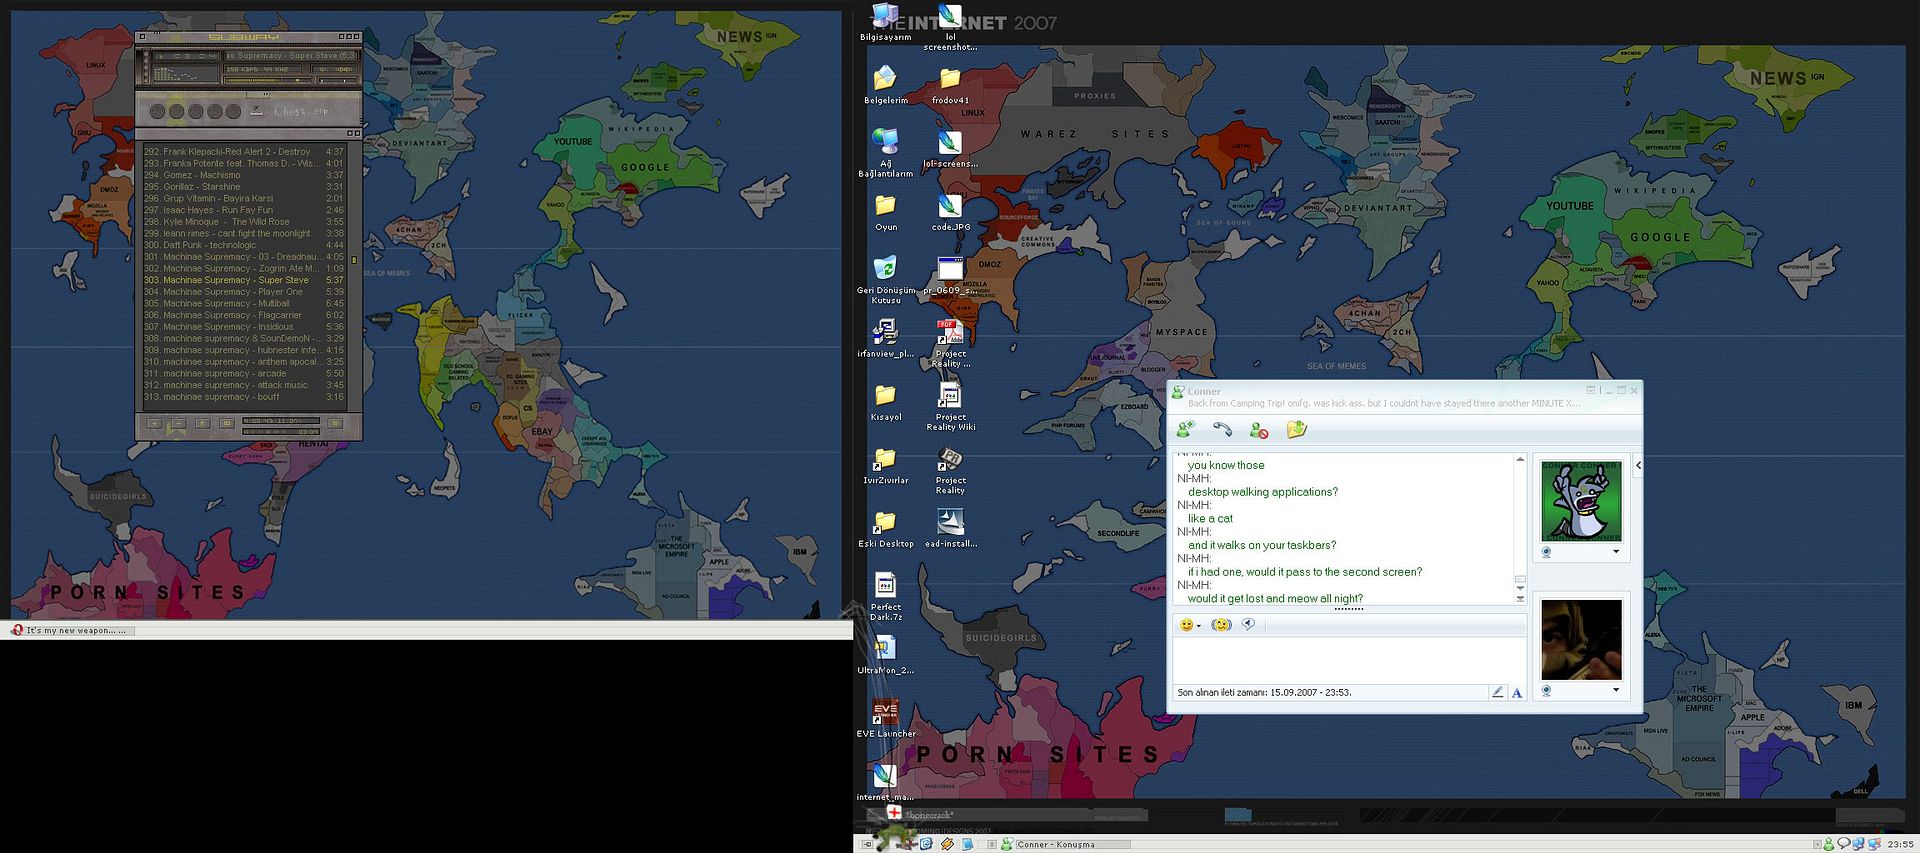Click the messenger icon in system tray

(1829, 844)
